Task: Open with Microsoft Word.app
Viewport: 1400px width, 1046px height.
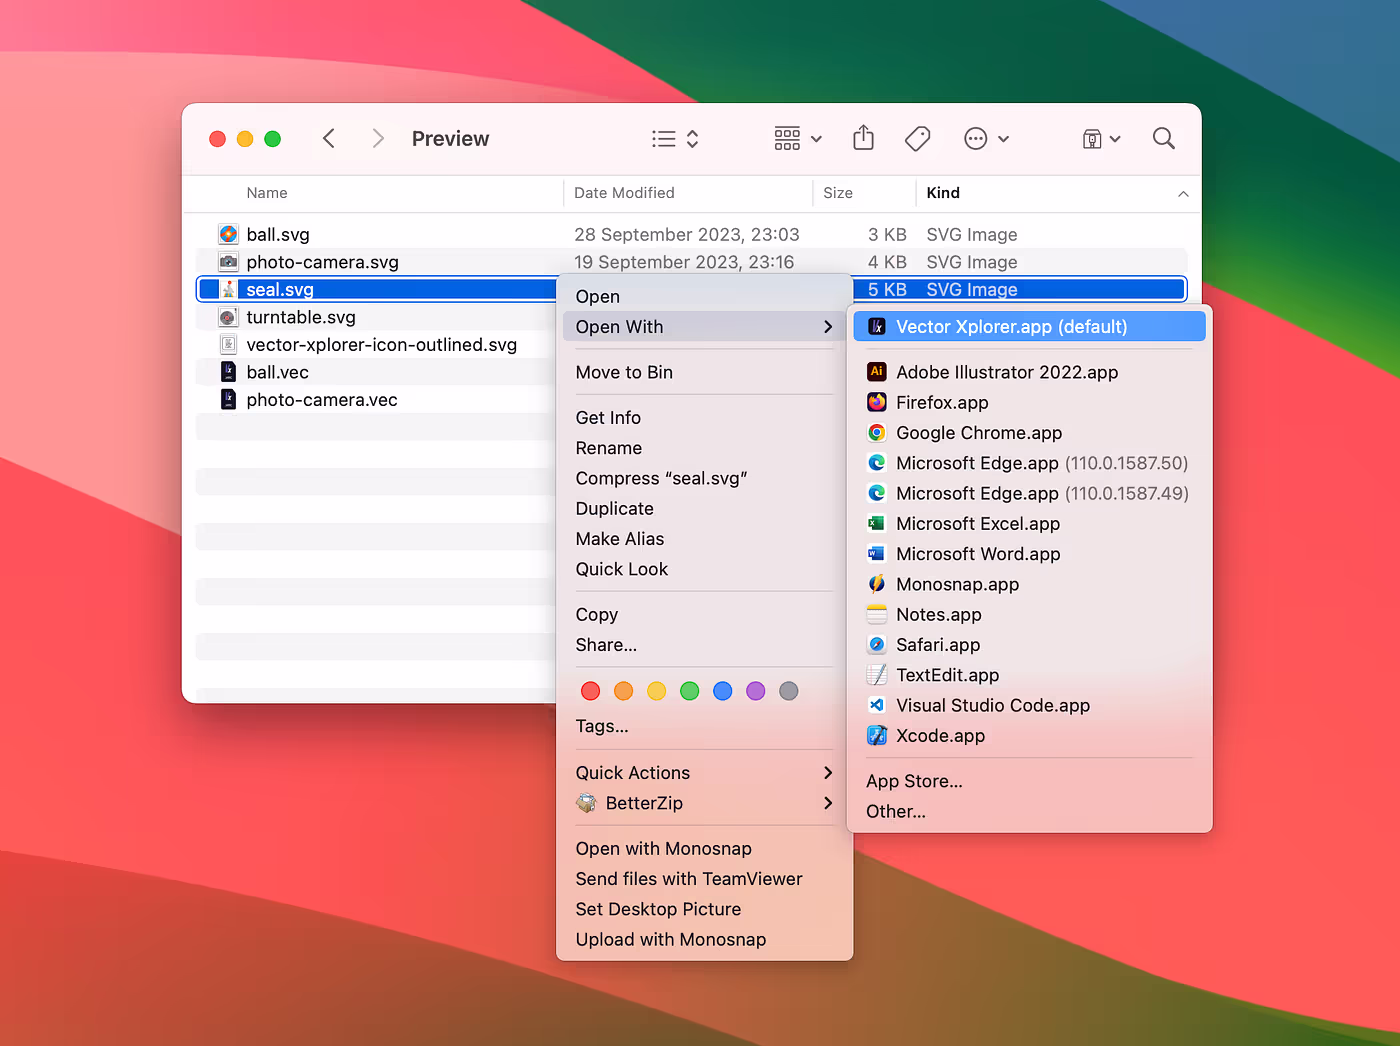Action: [x=1030, y=554]
